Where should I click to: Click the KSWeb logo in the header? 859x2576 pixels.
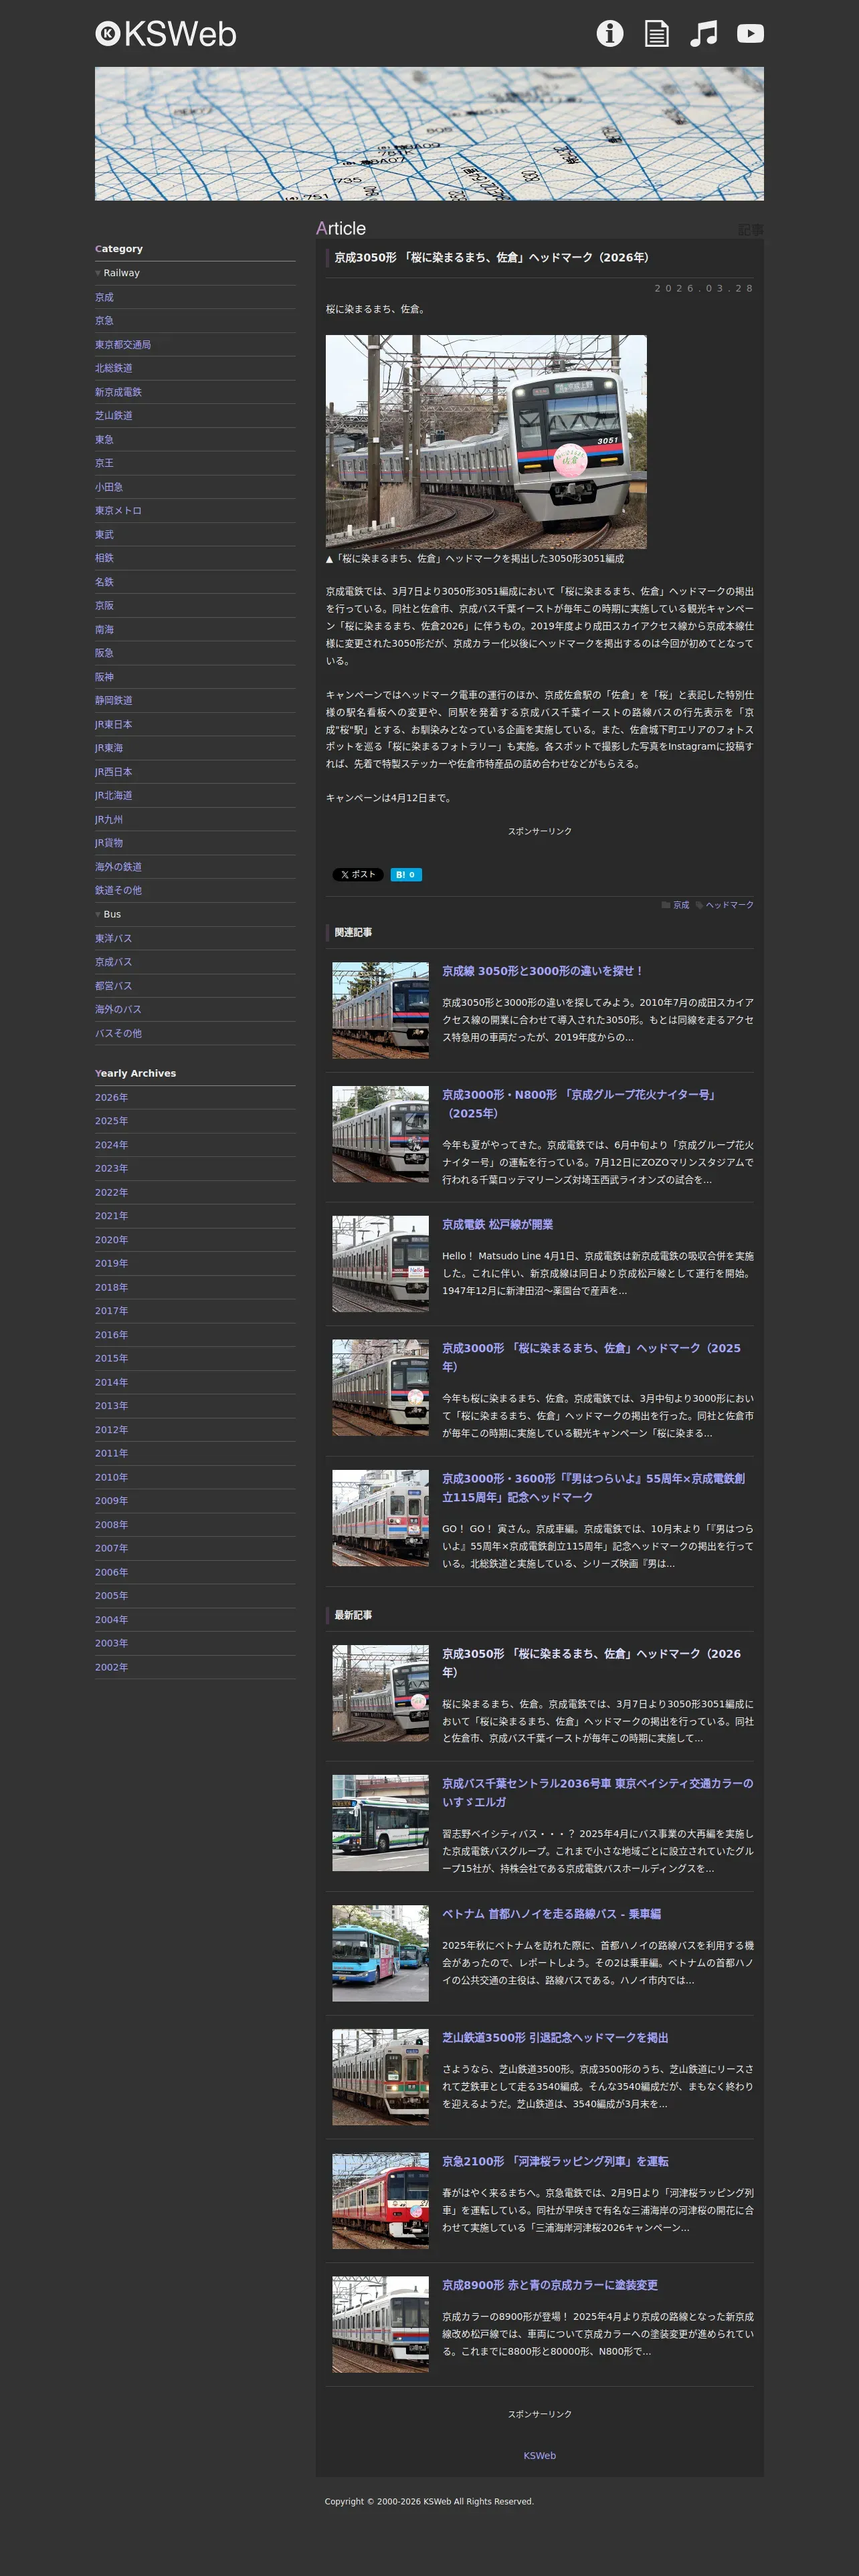[166, 34]
